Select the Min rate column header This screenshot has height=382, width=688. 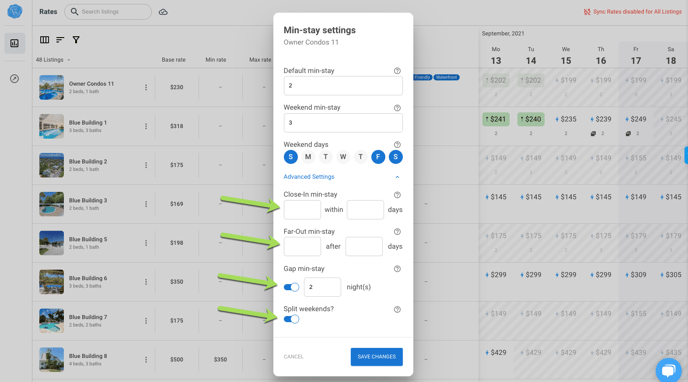pos(216,60)
